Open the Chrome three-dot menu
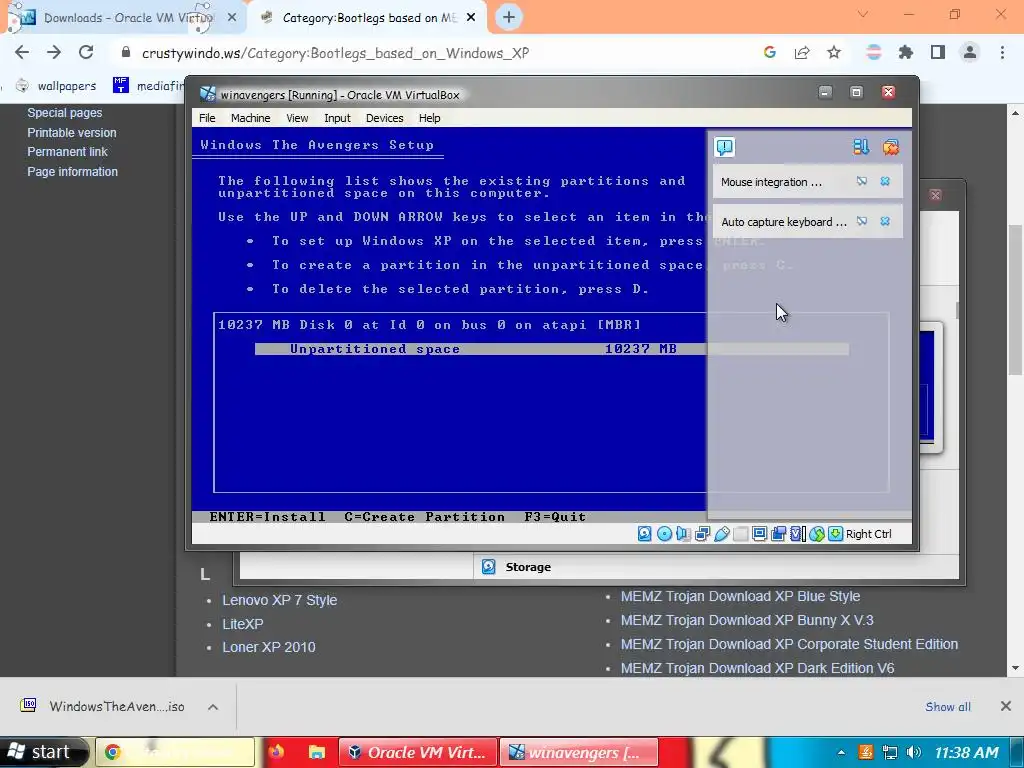1024x768 pixels. 1002,52
